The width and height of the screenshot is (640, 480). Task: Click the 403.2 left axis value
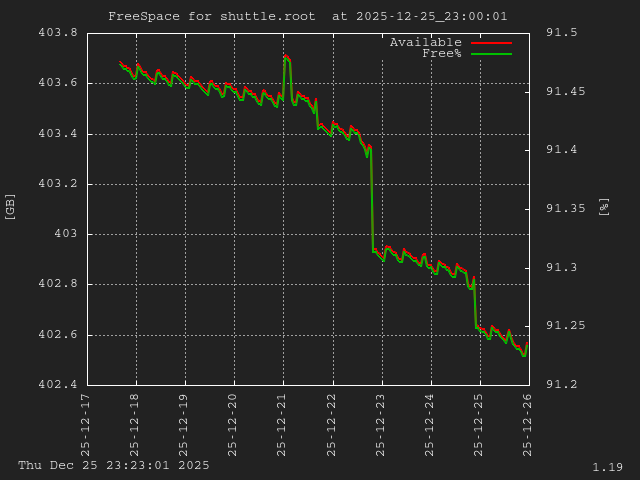coord(57,184)
